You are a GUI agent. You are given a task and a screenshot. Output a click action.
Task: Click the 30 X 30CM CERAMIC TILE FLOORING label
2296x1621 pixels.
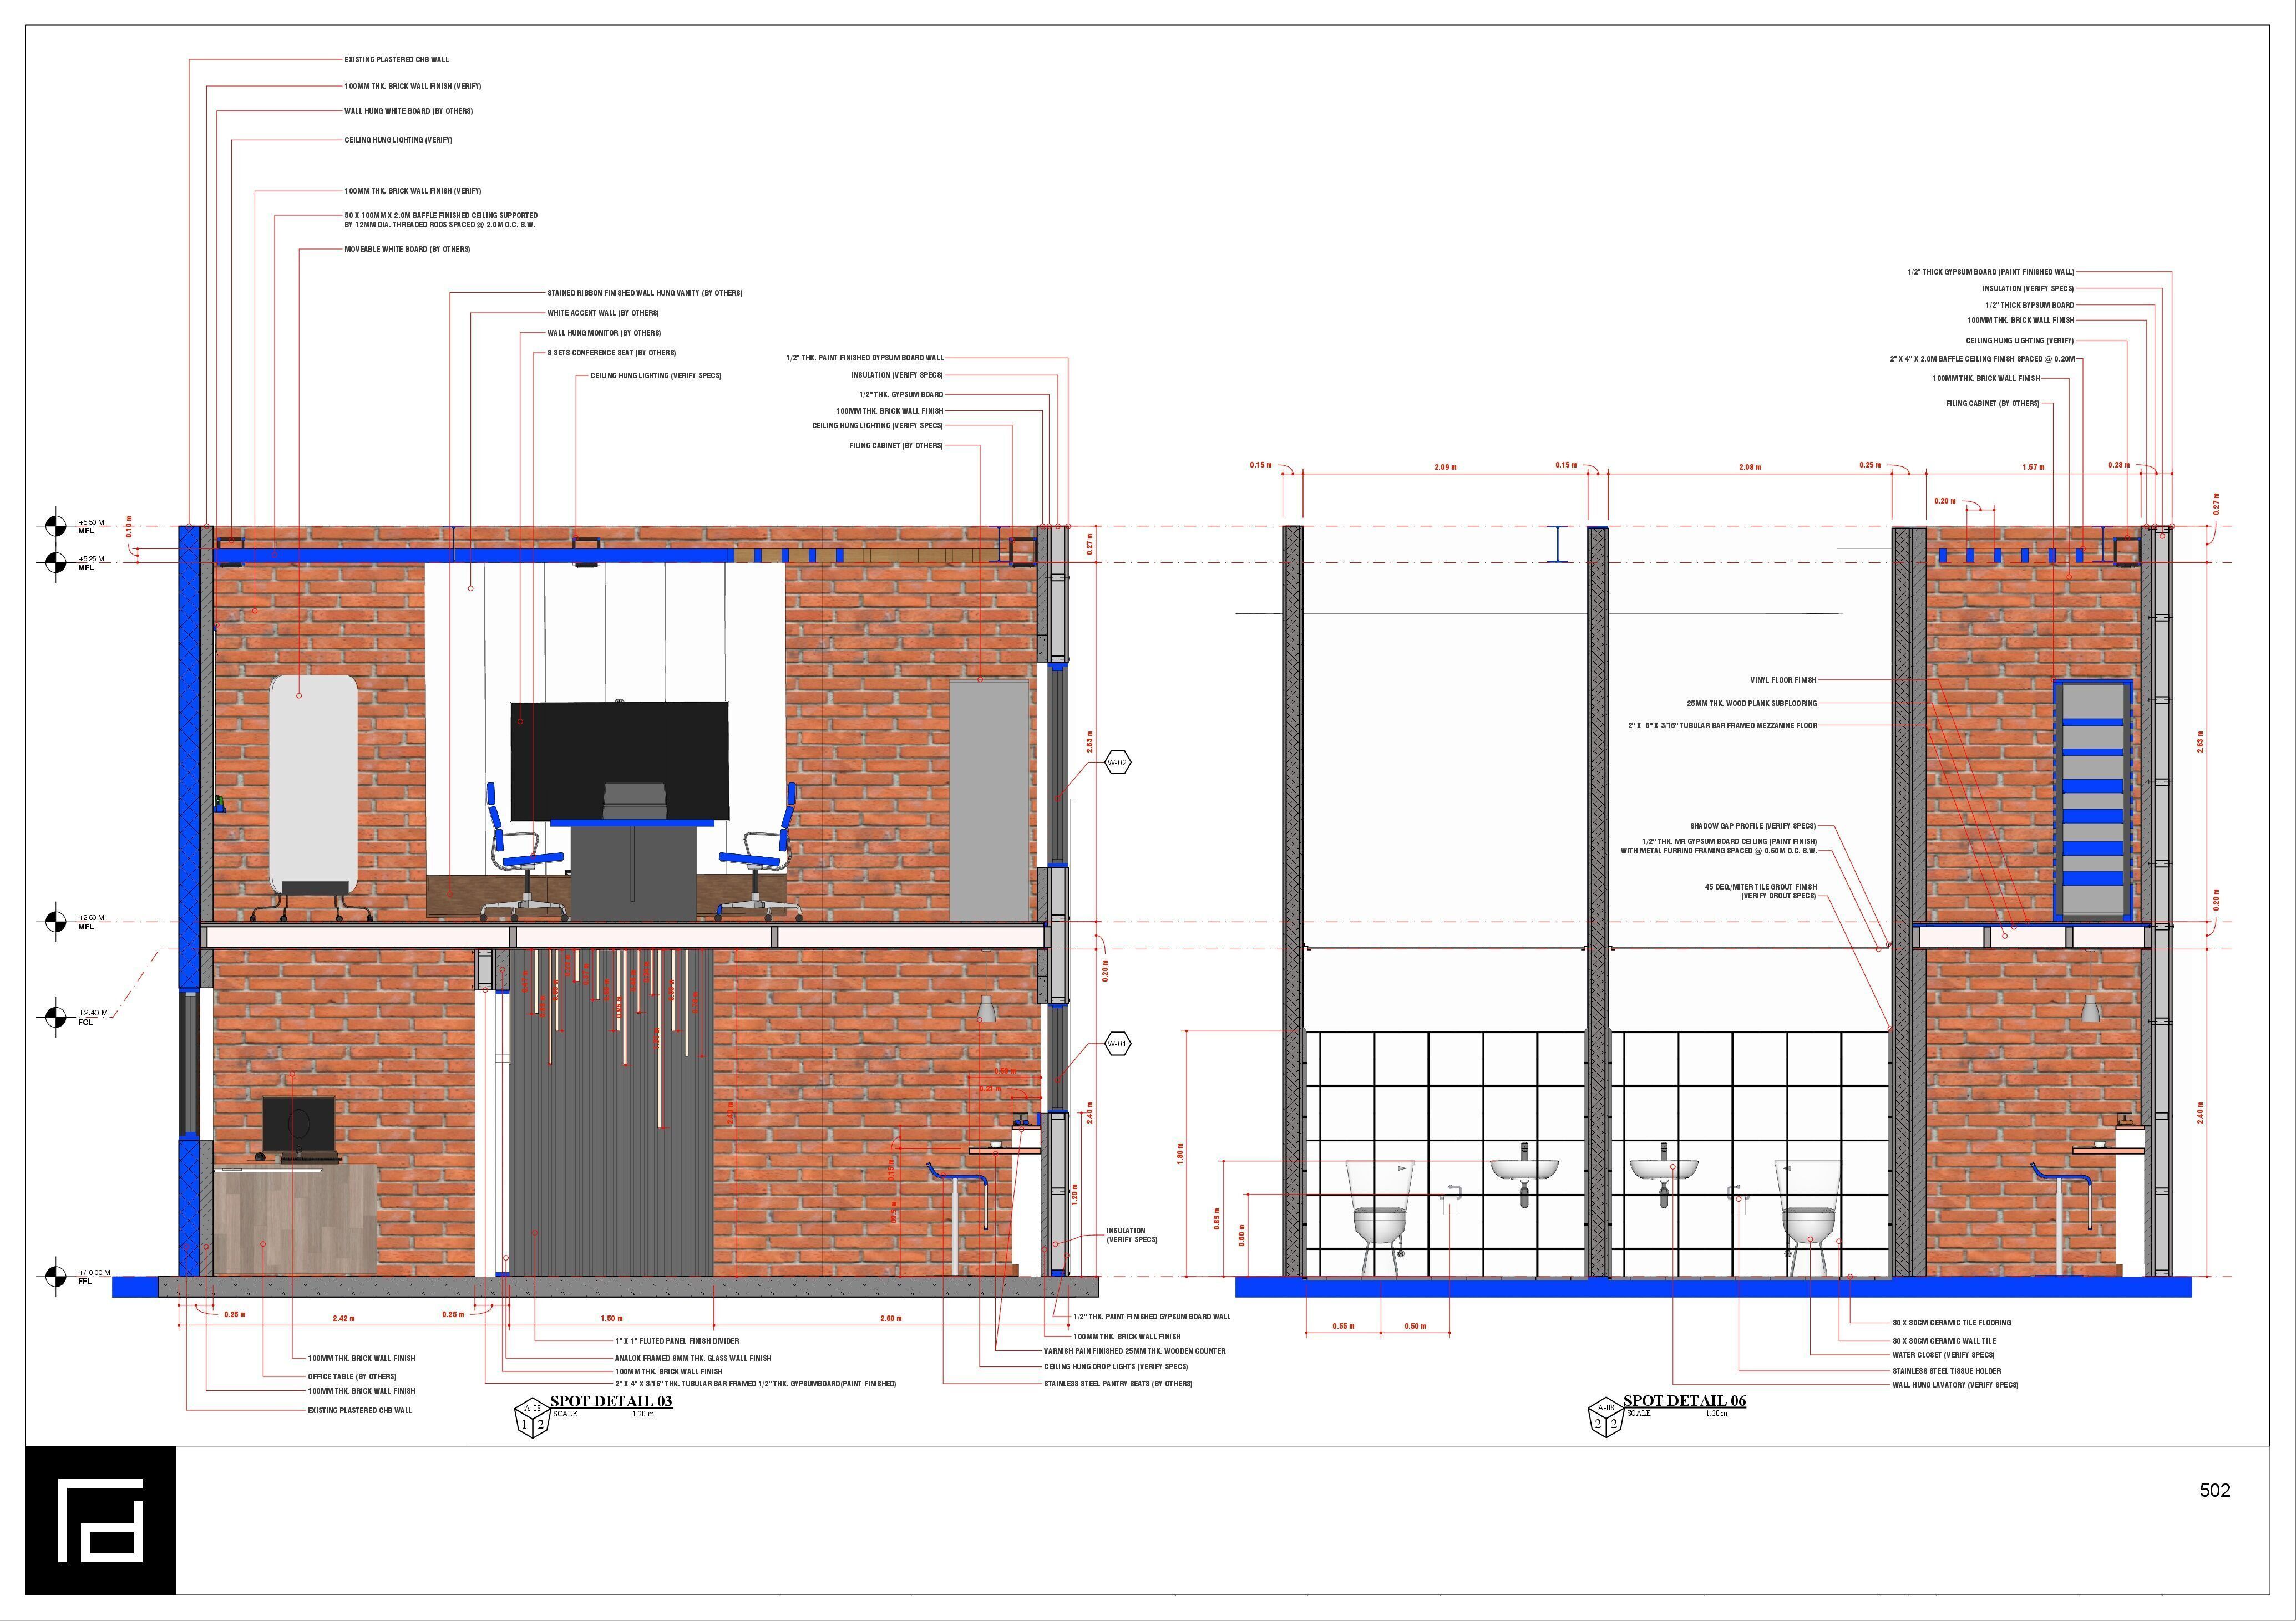pos(1951,1323)
